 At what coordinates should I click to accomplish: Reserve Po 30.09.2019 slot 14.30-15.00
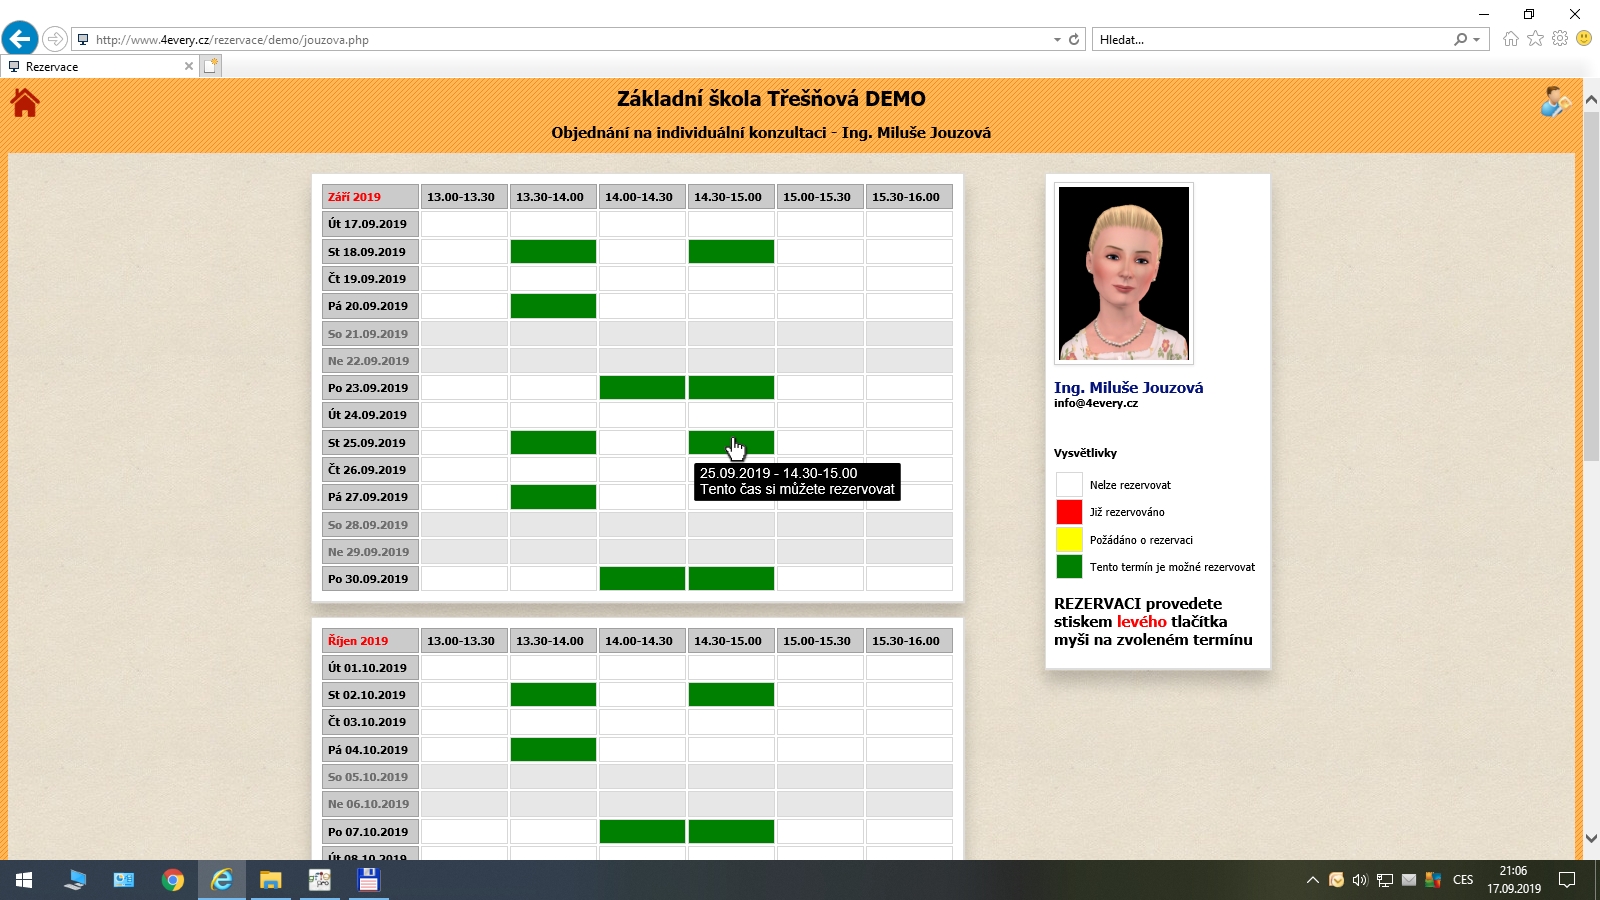[731, 578]
